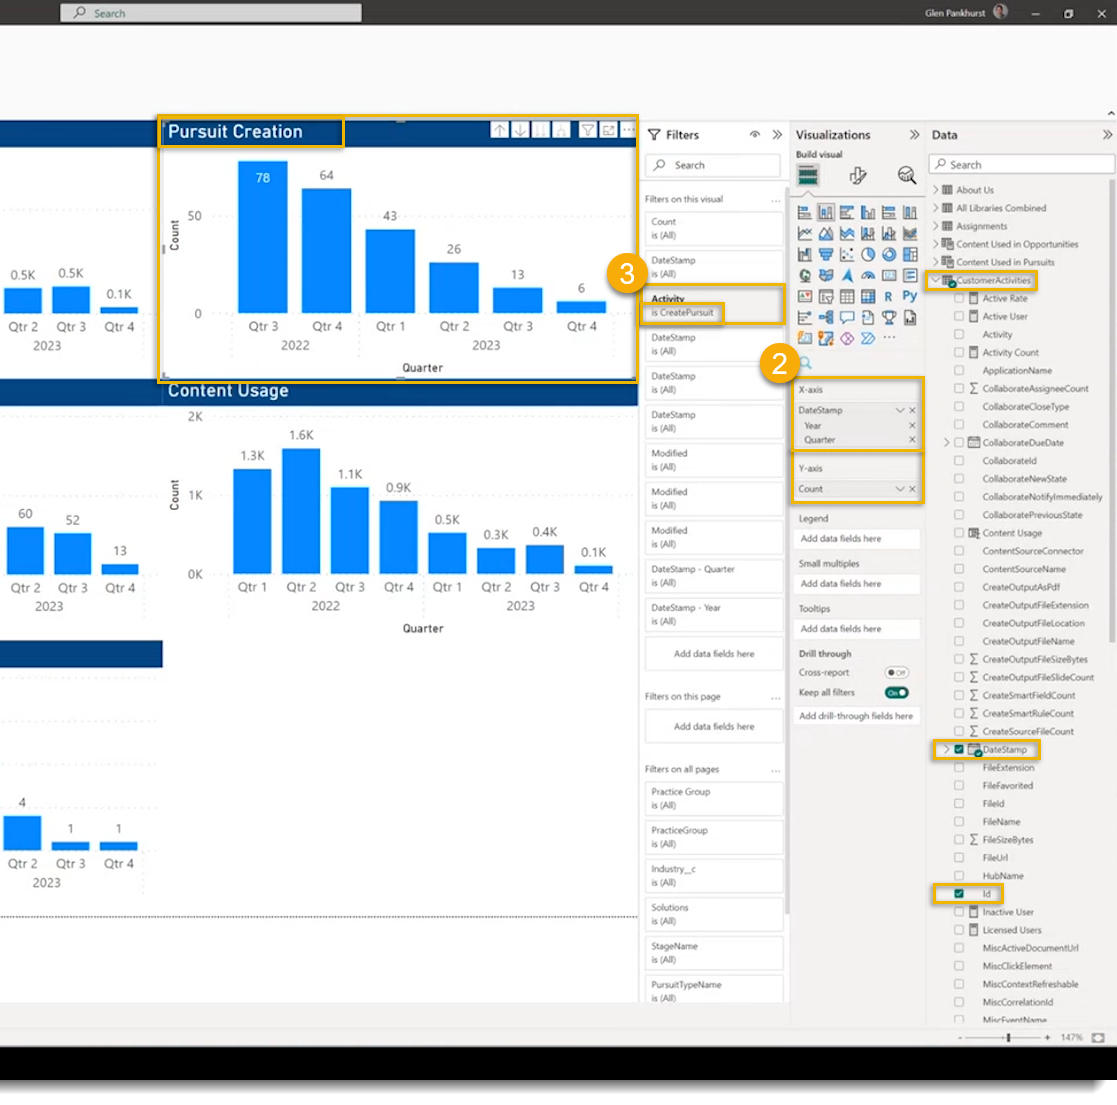Choose the funnel chart visual
This screenshot has height=1105, width=1117.
[826, 255]
